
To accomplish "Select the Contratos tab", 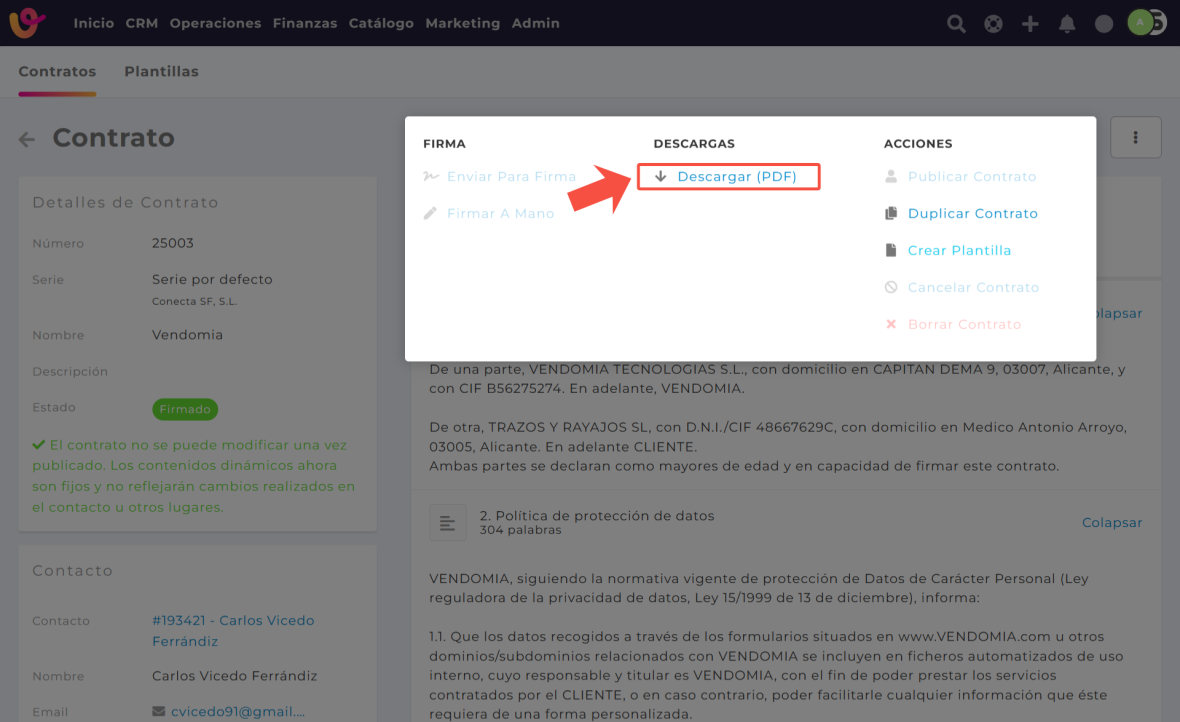I will 57,72.
